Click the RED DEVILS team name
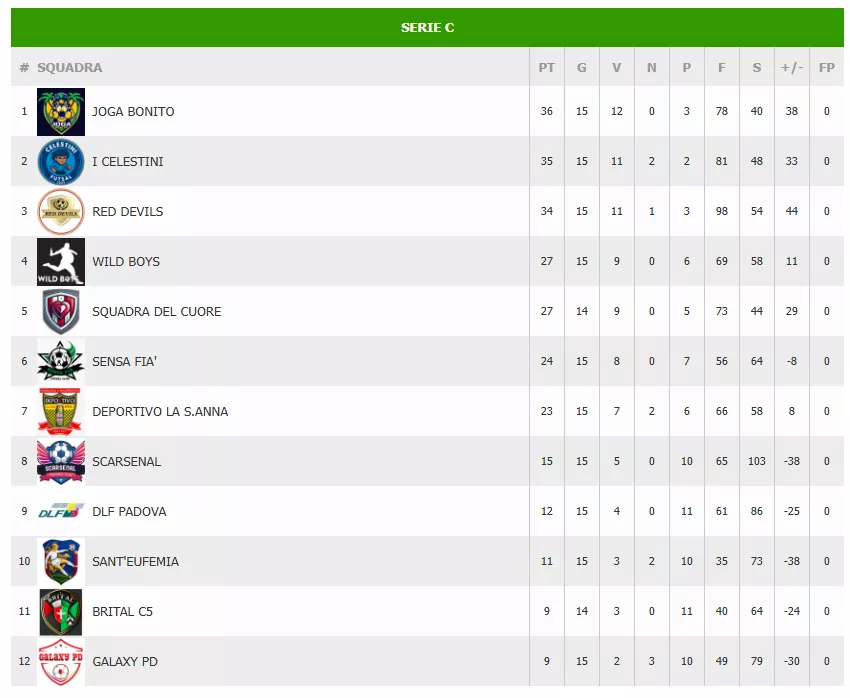This screenshot has height=698, width=850. pos(127,211)
